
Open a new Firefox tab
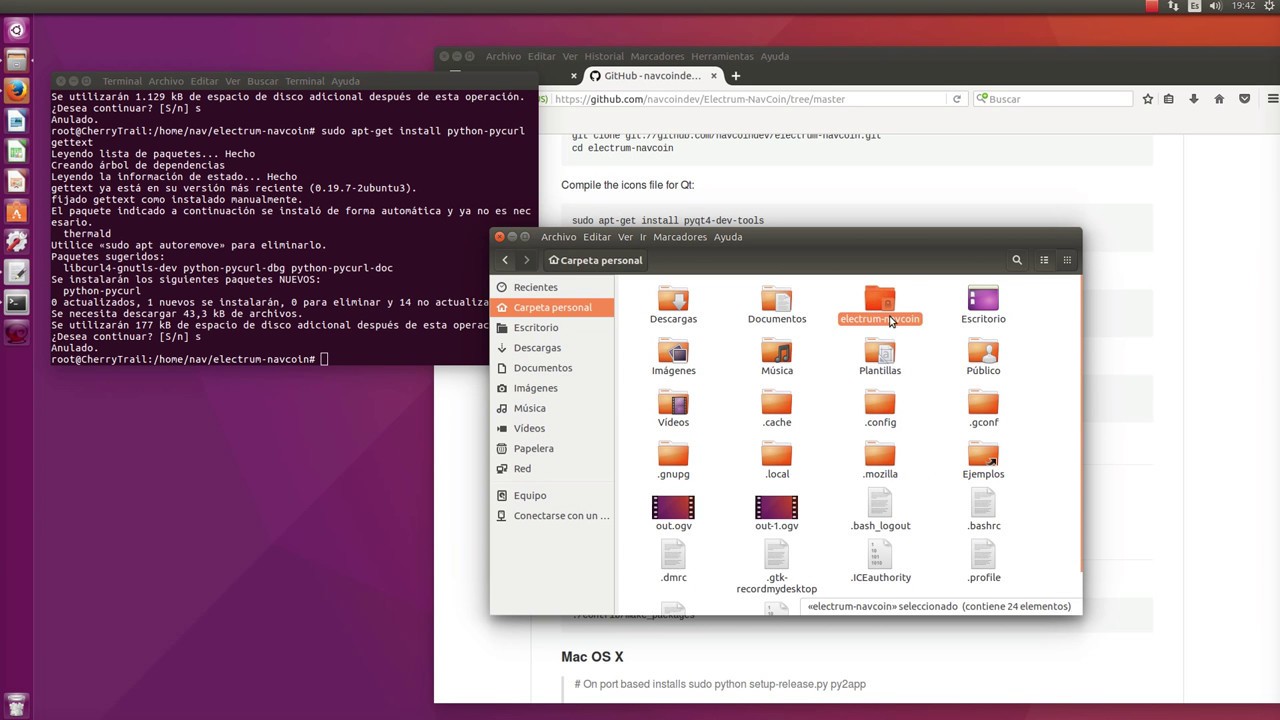[x=736, y=76]
